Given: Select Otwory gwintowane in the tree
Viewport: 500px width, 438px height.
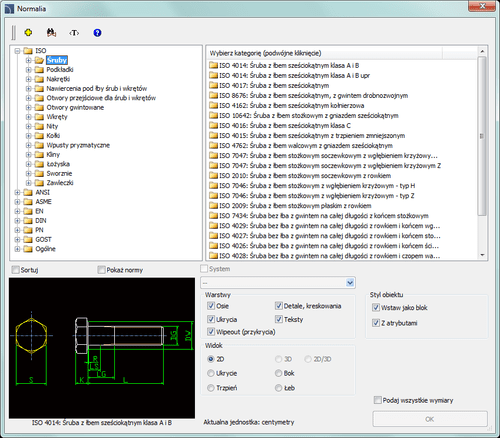Looking at the screenshot, I should tap(75, 107).
